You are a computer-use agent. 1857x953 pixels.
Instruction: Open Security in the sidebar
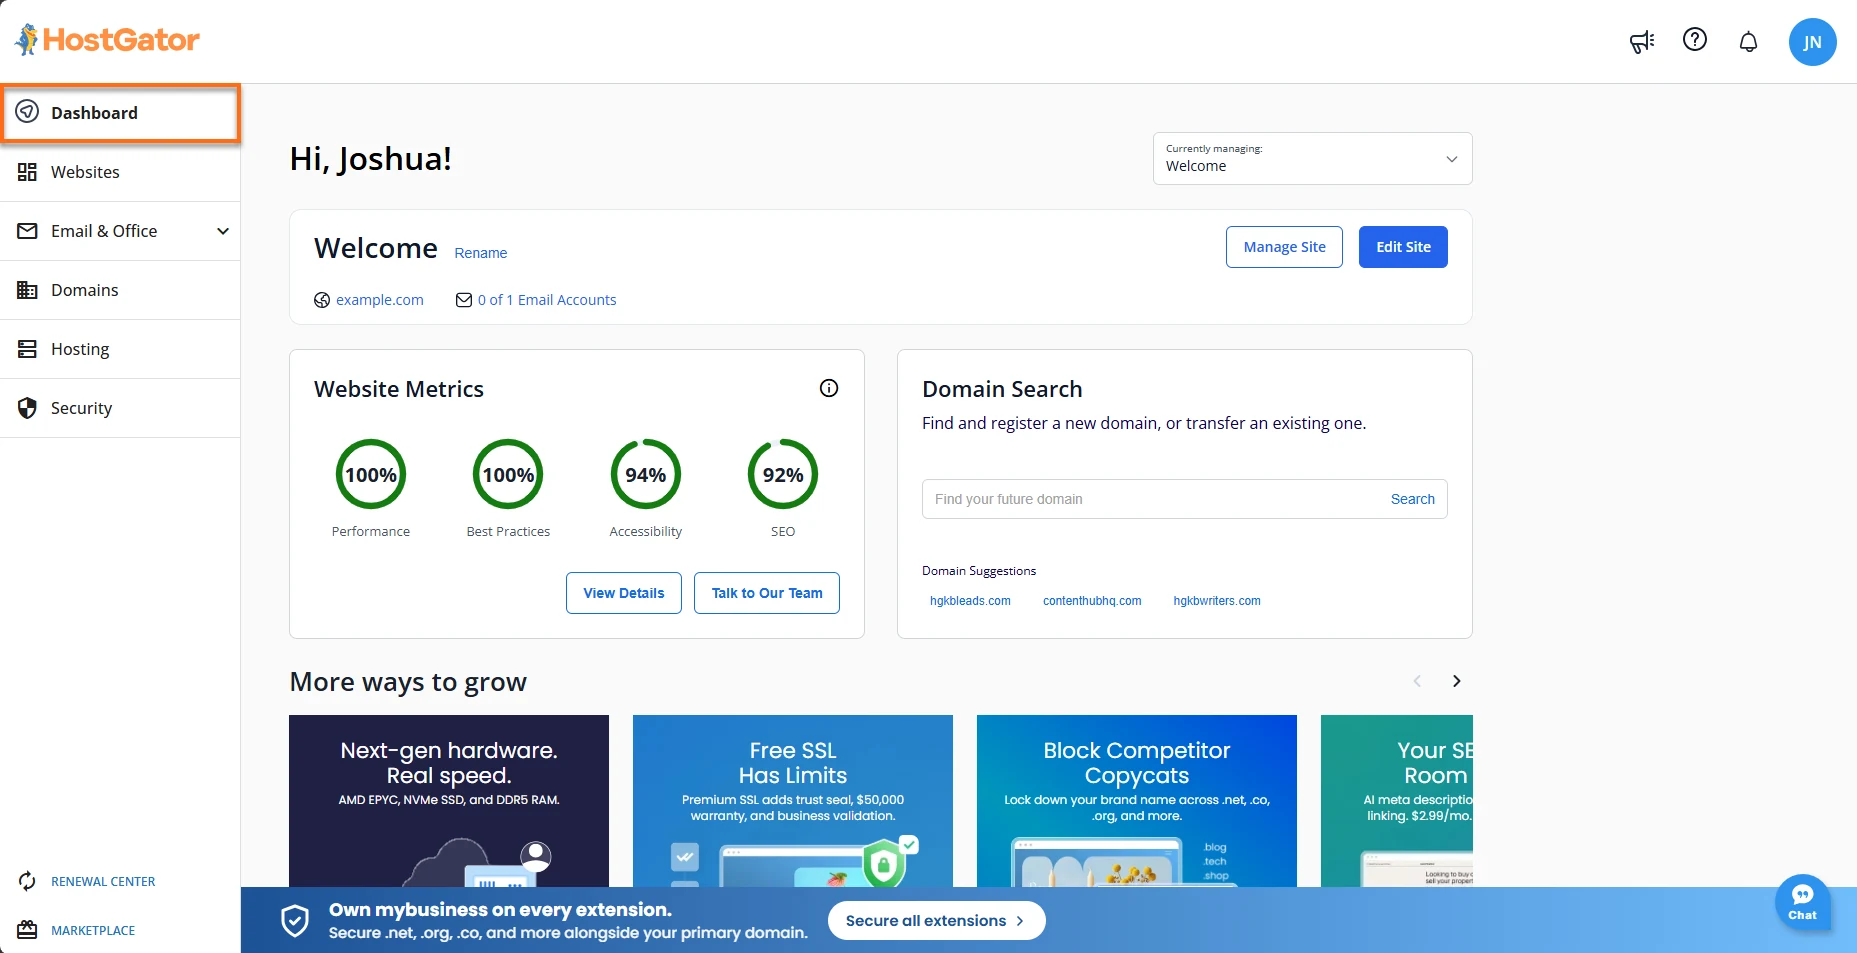120,408
